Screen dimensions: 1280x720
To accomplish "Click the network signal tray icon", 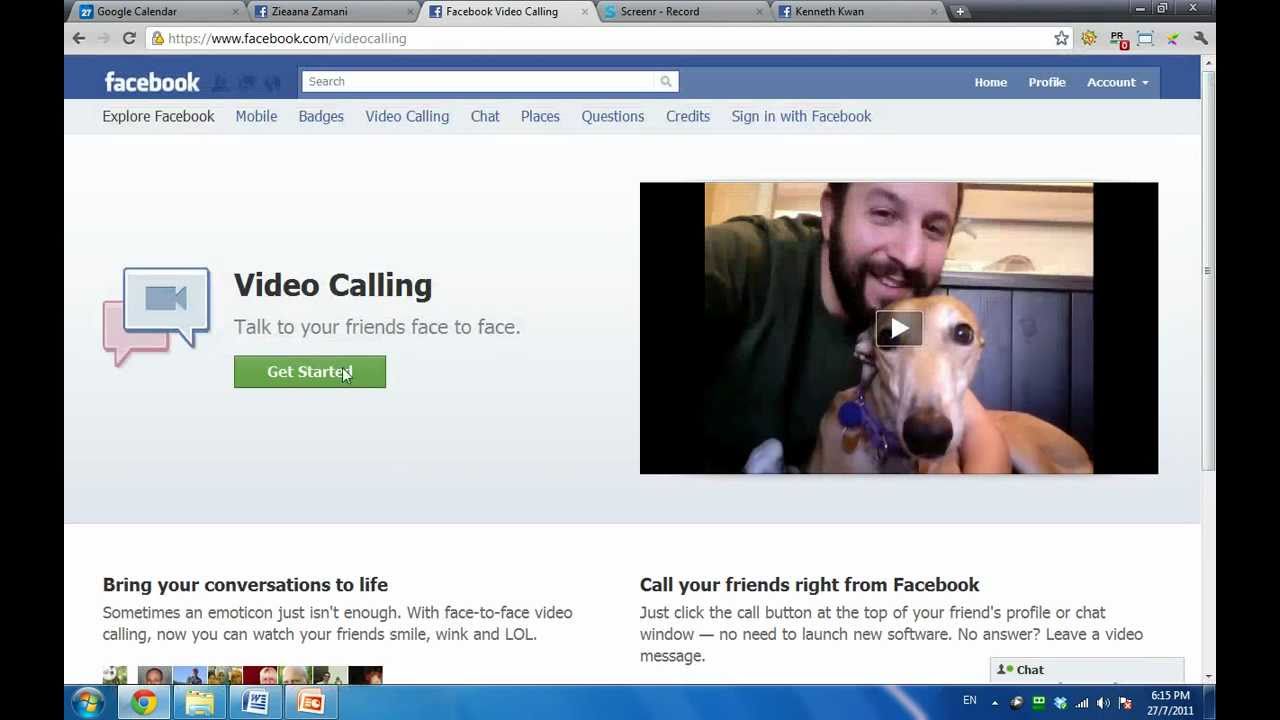I will tap(1082, 703).
